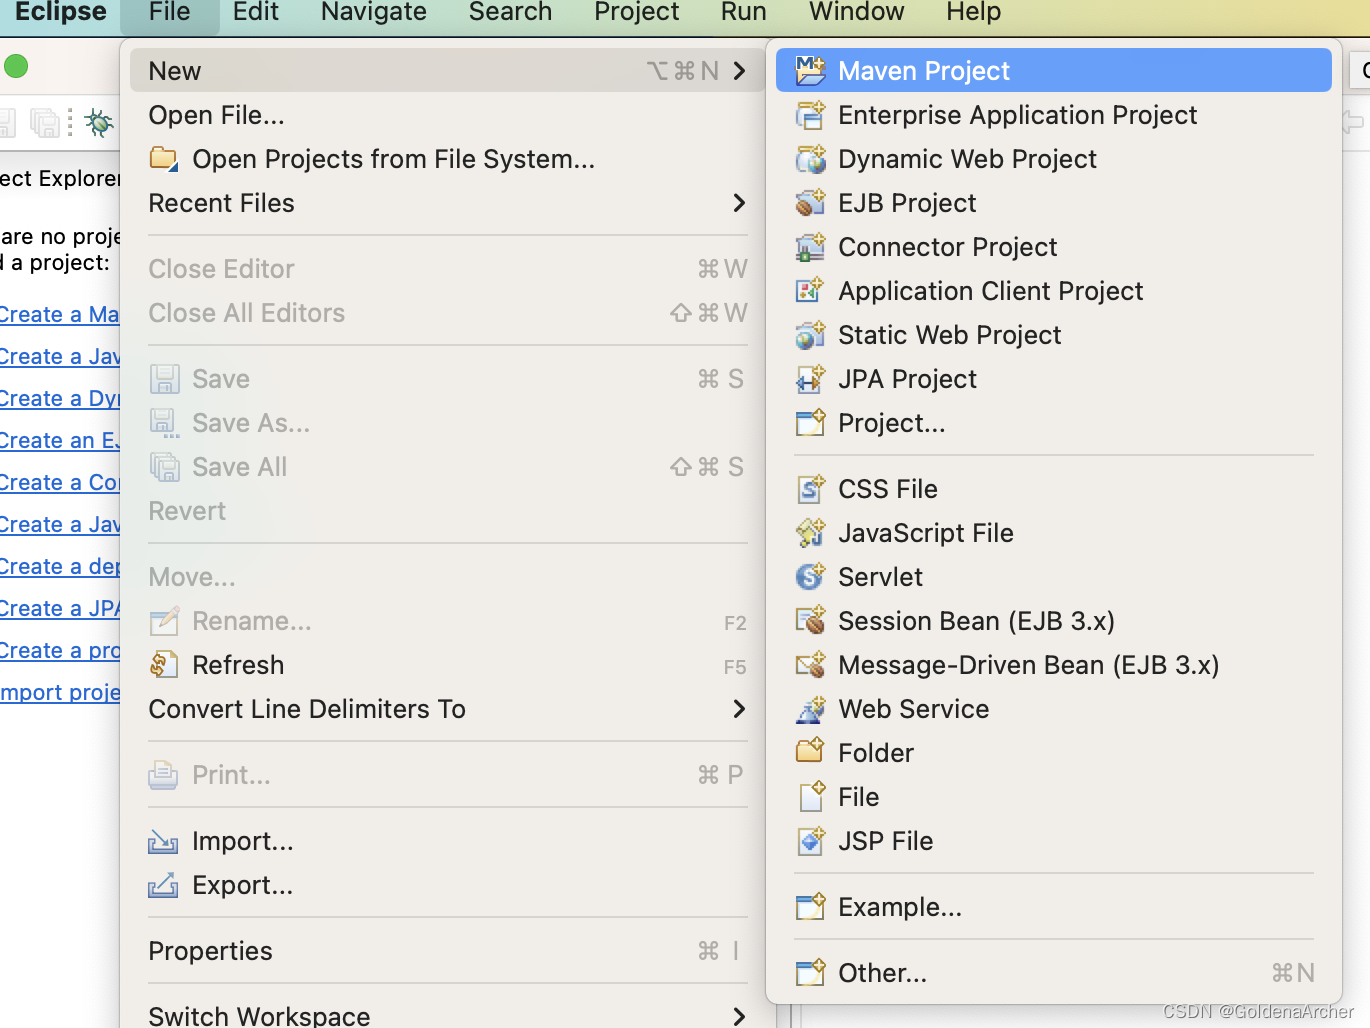Expand the Switch Workspace submenu arrow

(x=739, y=1016)
